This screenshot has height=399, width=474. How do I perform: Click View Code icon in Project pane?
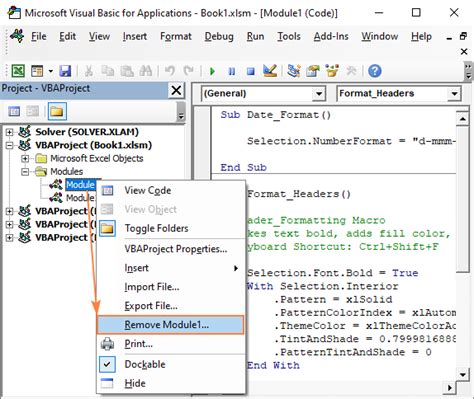14,111
